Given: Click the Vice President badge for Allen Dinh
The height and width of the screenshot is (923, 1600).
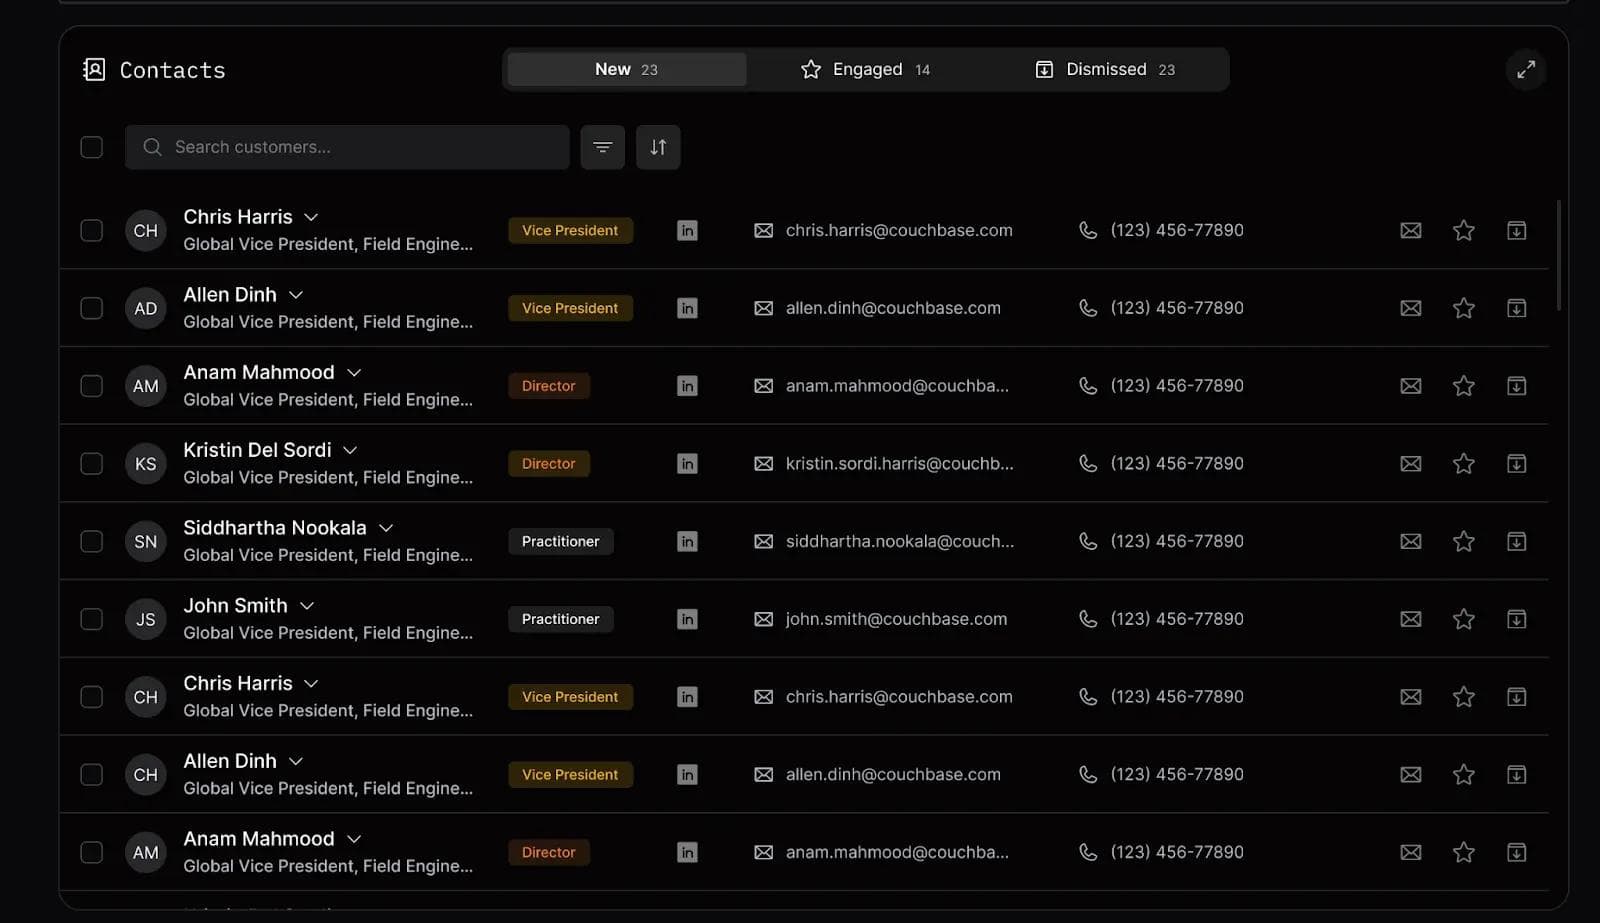Looking at the screenshot, I should [x=570, y=308].
